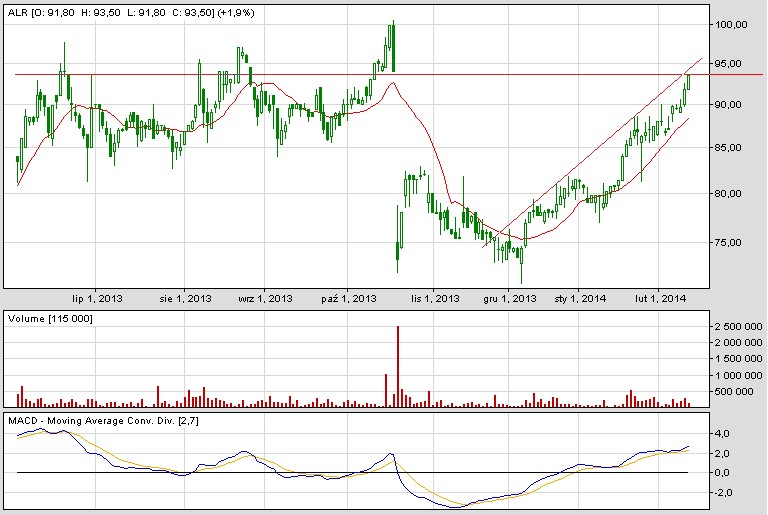The image size is (768, 515).
Task: Click the lut 1, 2014 date label
Action: (x=660, y=298)
